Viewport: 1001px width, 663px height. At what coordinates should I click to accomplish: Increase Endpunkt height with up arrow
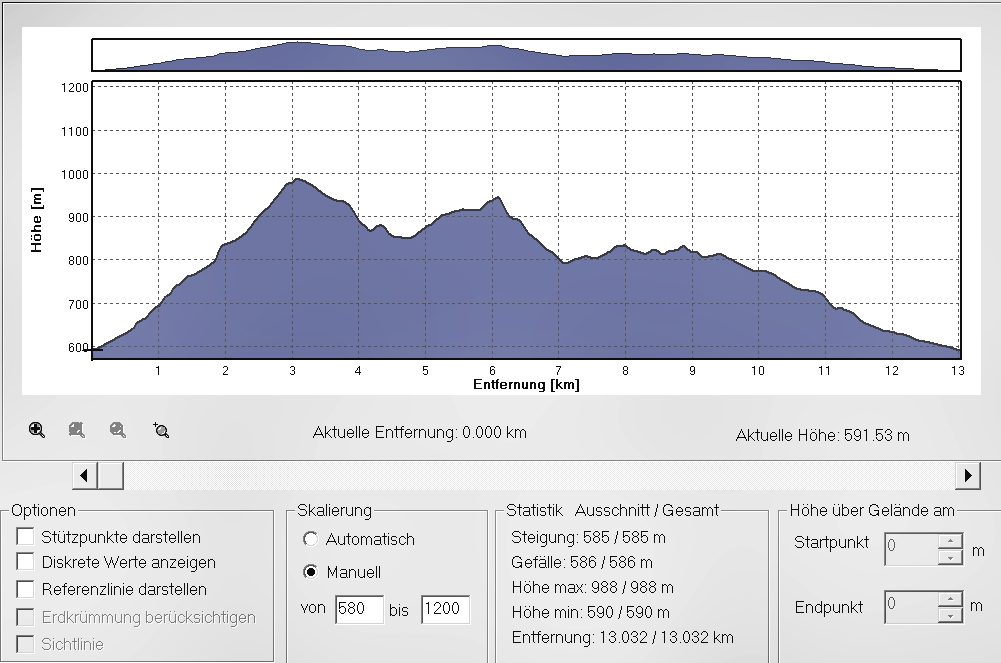[x=949, y=599]
